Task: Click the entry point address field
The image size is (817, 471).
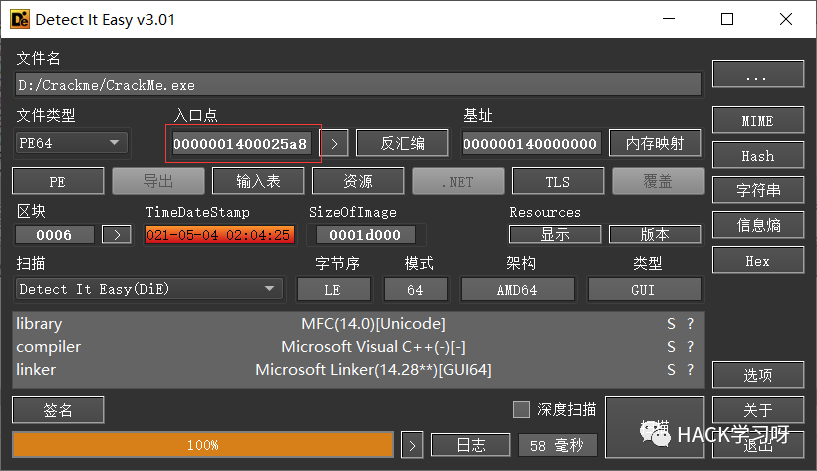Action: click(241, 143)
